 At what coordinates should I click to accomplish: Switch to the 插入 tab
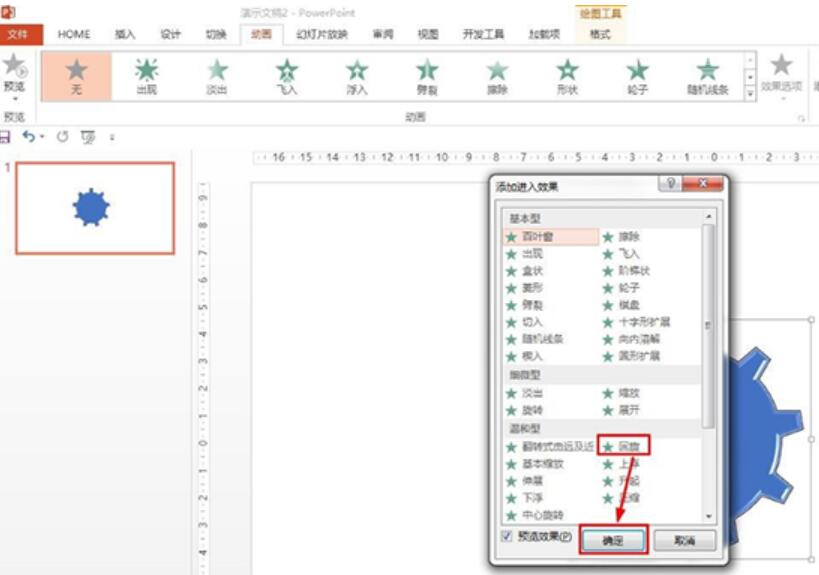(x=125, y=34)
